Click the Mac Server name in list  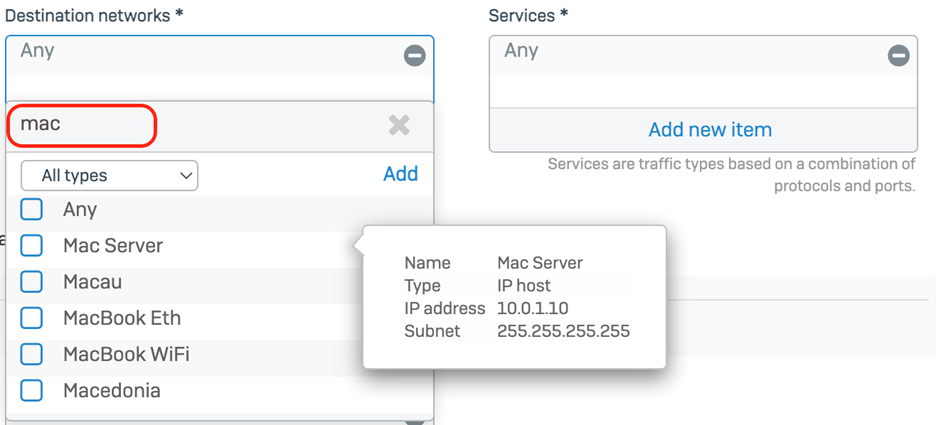click(112, 245)
